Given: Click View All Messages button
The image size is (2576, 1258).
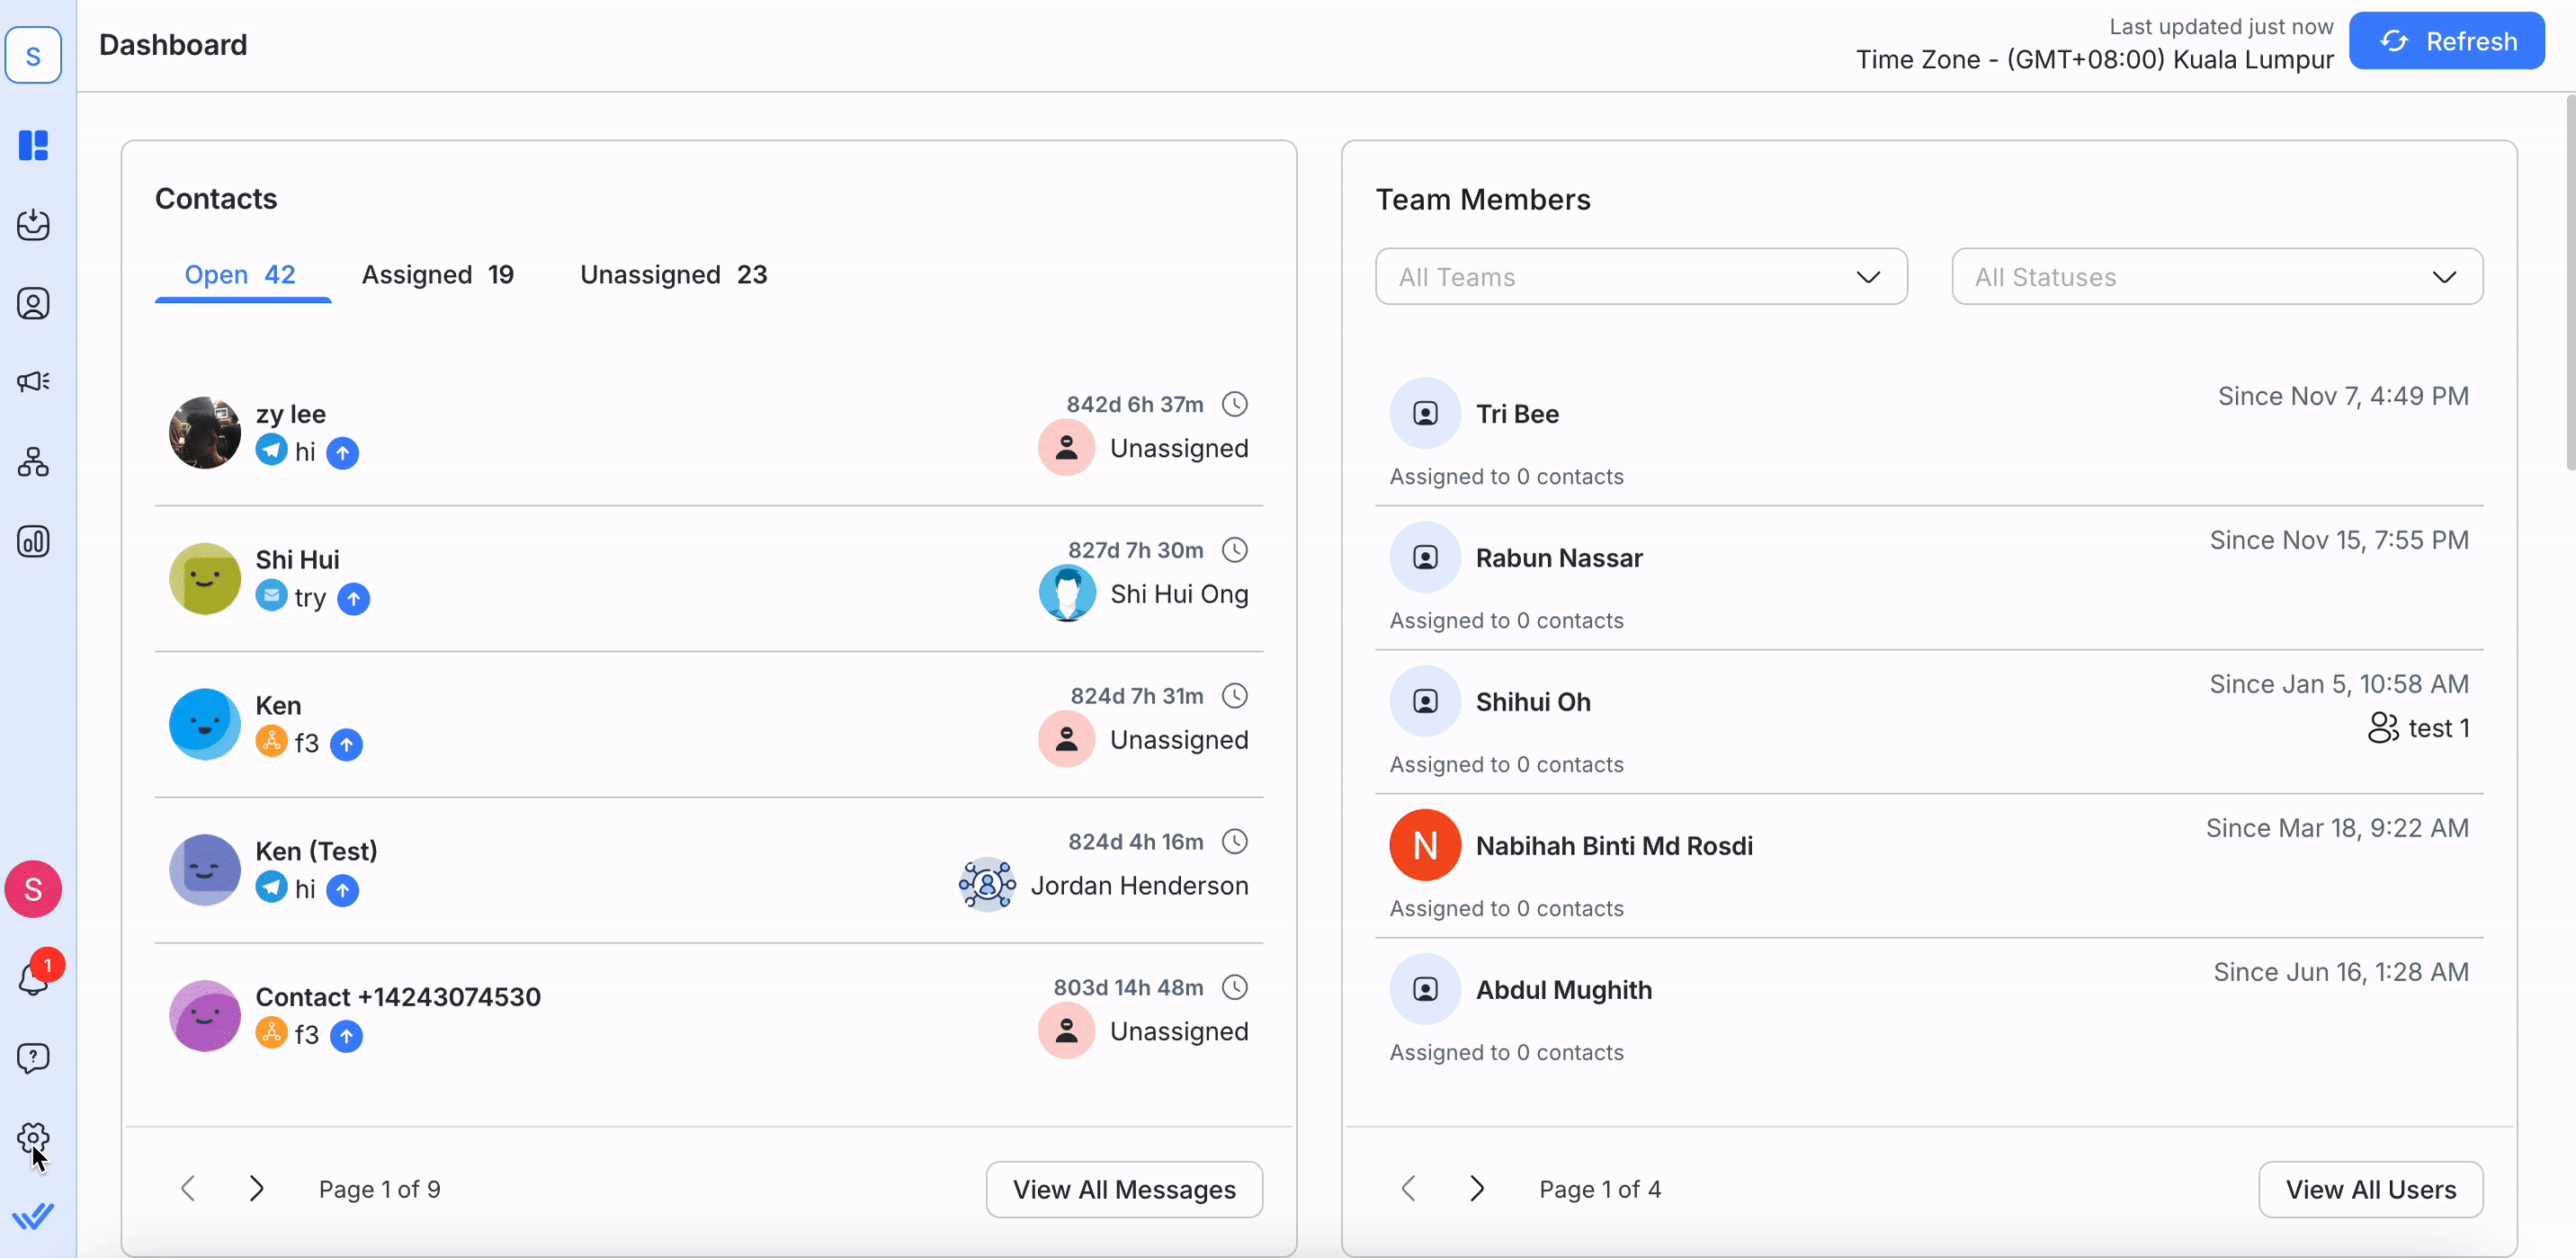Looking at the screenshot, I should tap(1123, 1189).
